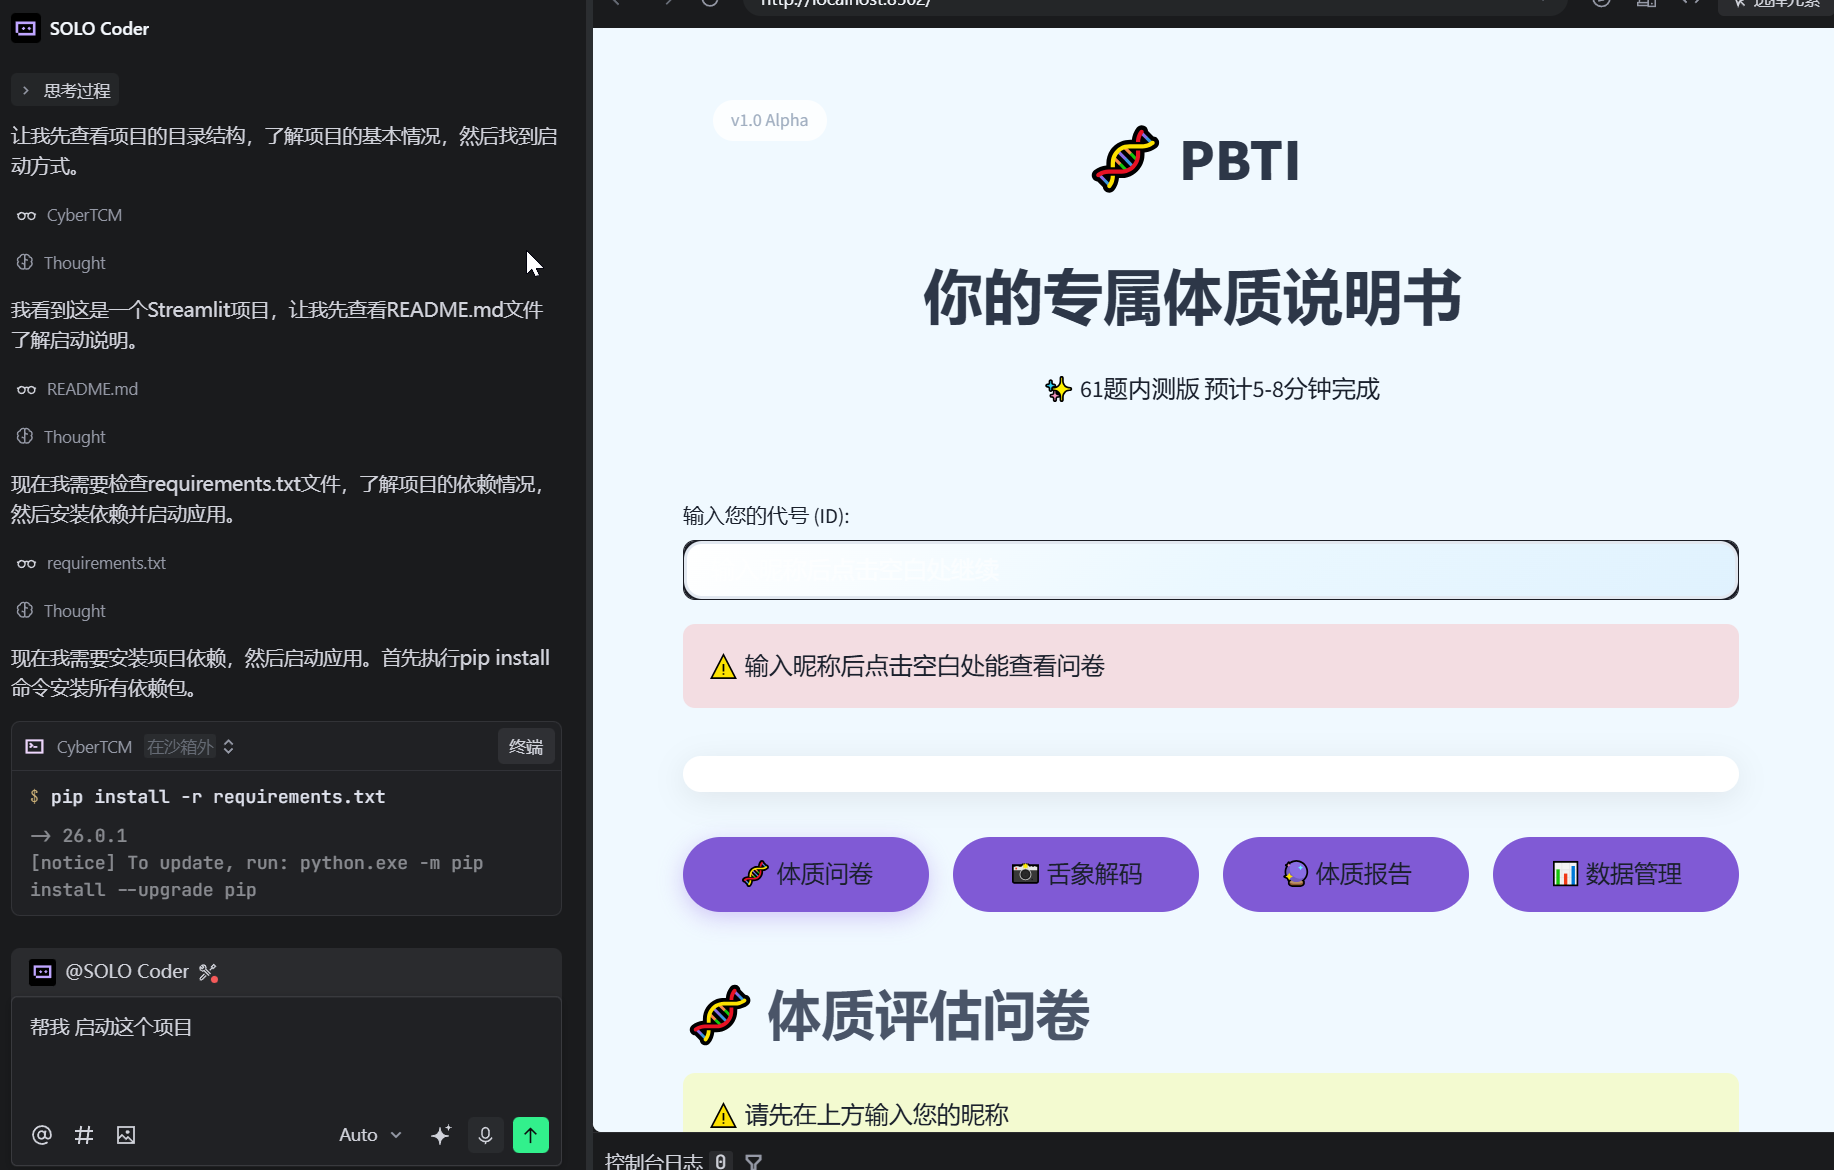
Task: Click the sparkle prompt-enhance icon
Action: (441, 1135)
